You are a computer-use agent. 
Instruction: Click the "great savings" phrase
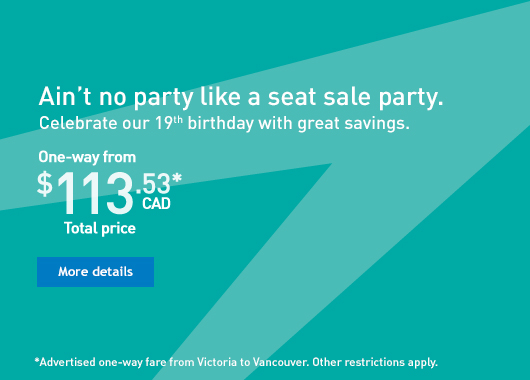coord(354,124)
